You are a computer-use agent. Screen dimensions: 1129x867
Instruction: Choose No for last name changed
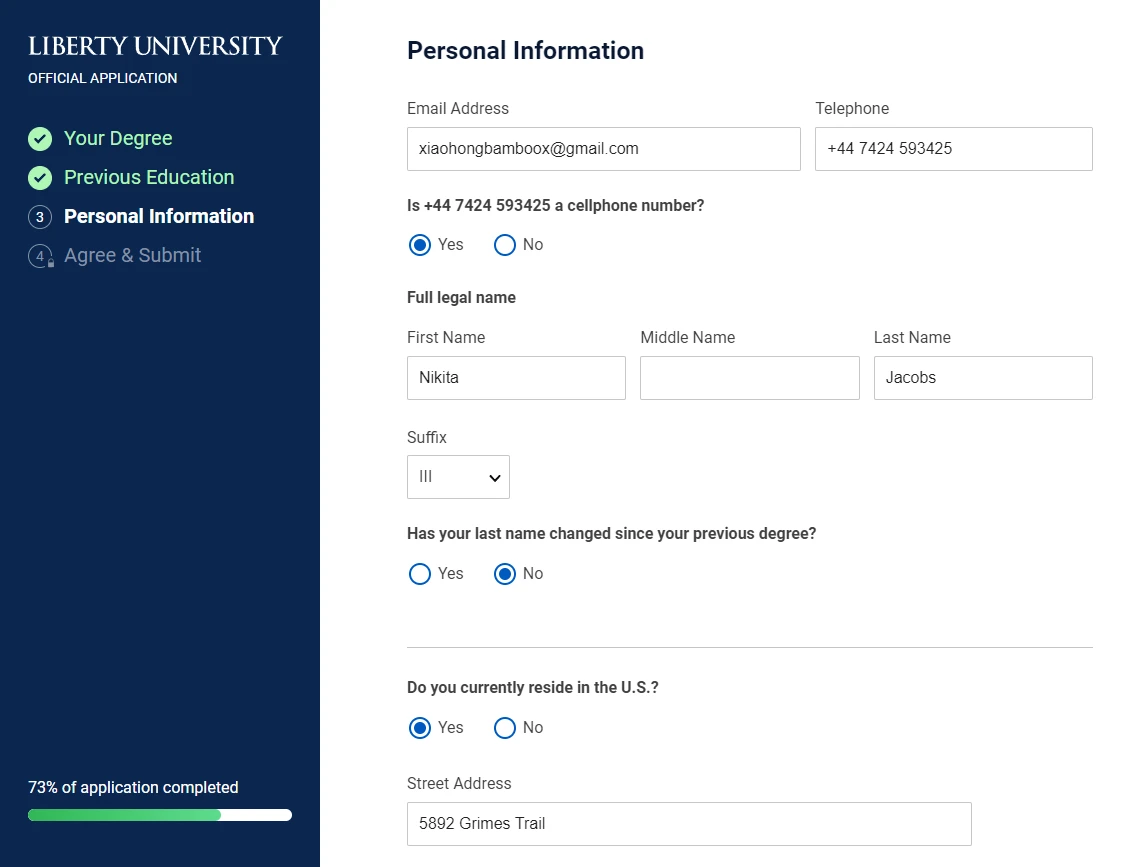[x=505, y=574]
